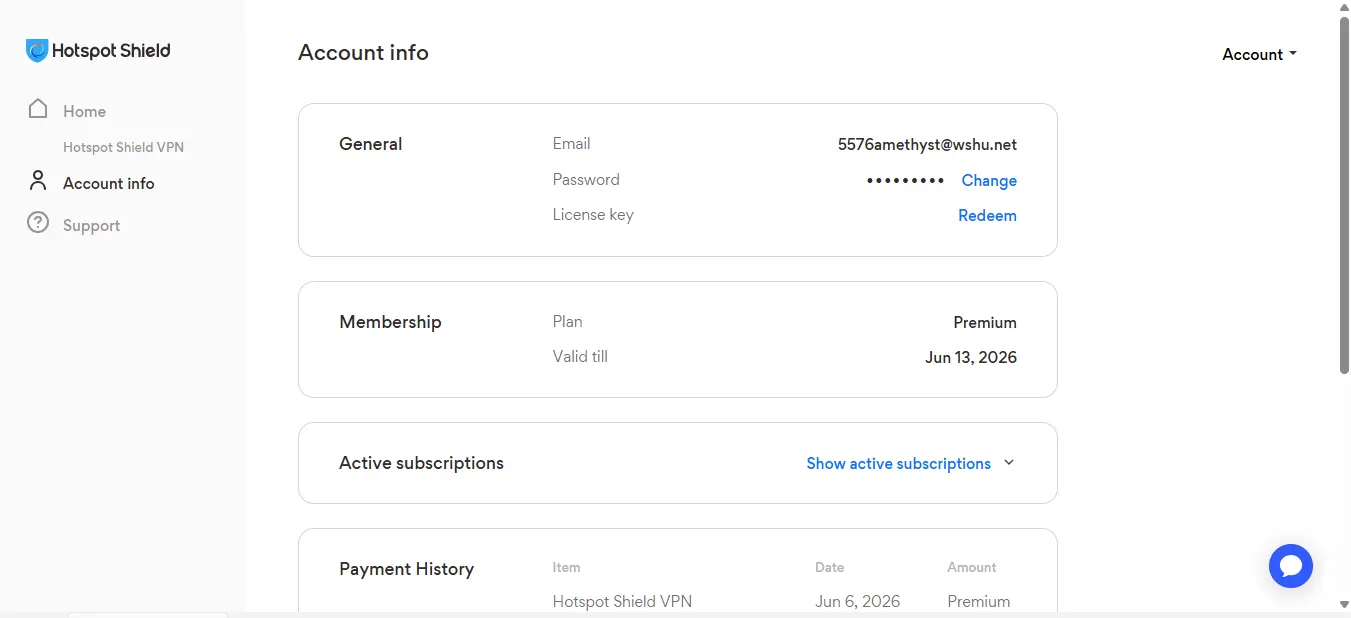The image size is (1351, 618).
Task: Click the masked password dots
Action: [x=905, y=181]
